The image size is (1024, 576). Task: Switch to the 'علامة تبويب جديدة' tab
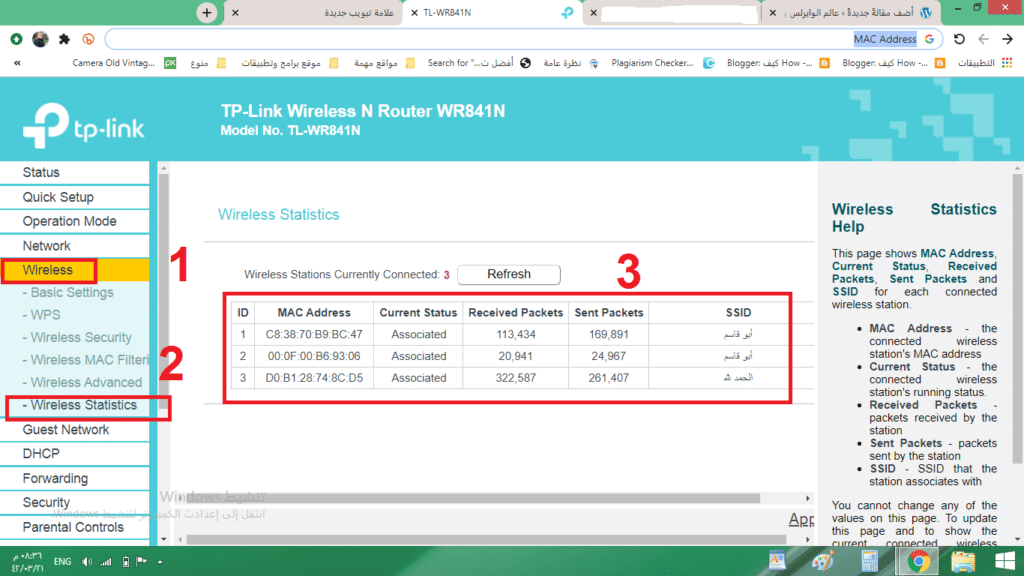(x=359, y=13)
